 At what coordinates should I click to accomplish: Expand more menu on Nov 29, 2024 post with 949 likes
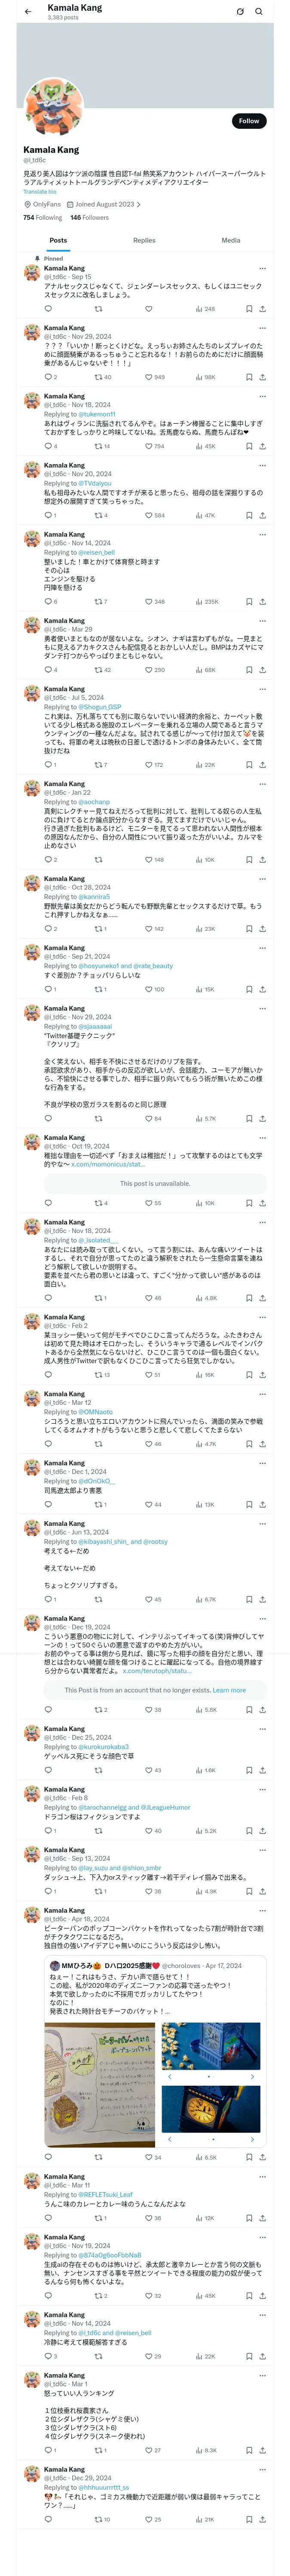point(262,328)
